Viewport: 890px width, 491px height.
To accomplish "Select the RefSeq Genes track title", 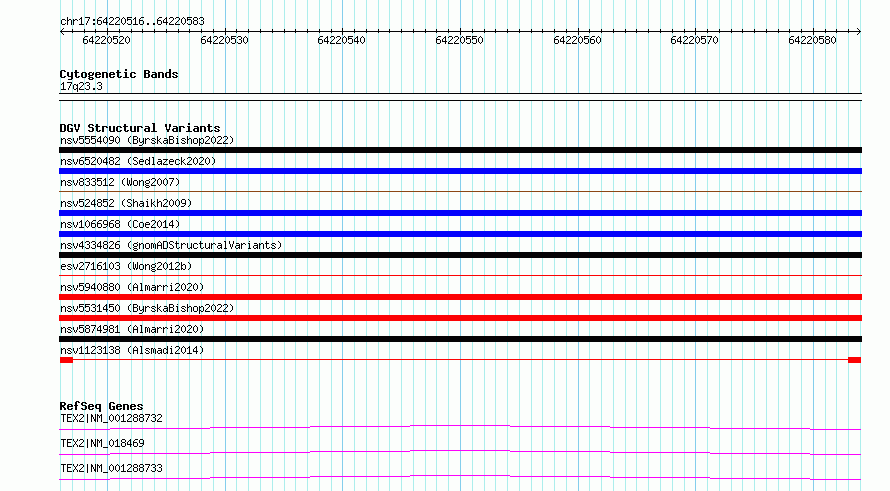I will 101,406.
